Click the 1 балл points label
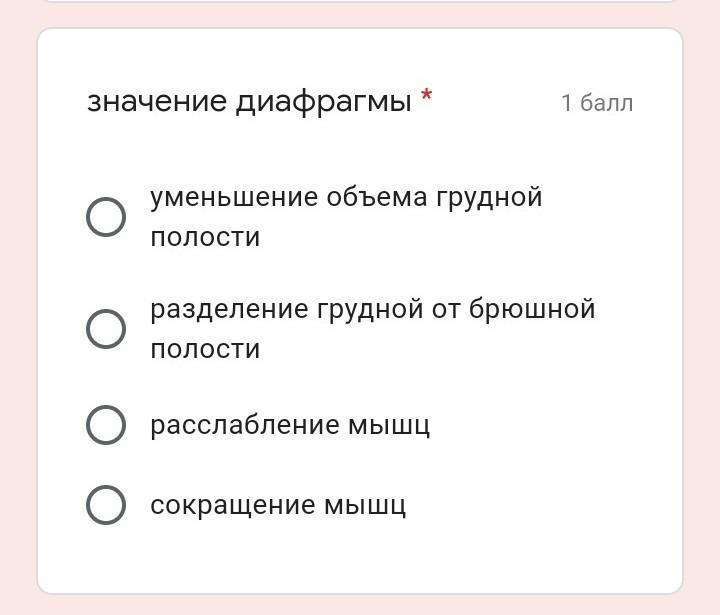The height and width of the screenshot is (615, 720). 597,103
